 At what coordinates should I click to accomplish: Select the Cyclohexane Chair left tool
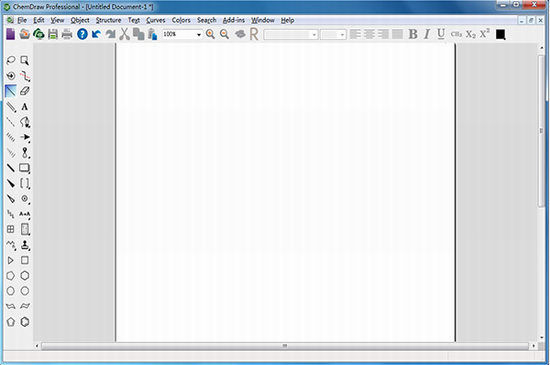pos(11,306)
